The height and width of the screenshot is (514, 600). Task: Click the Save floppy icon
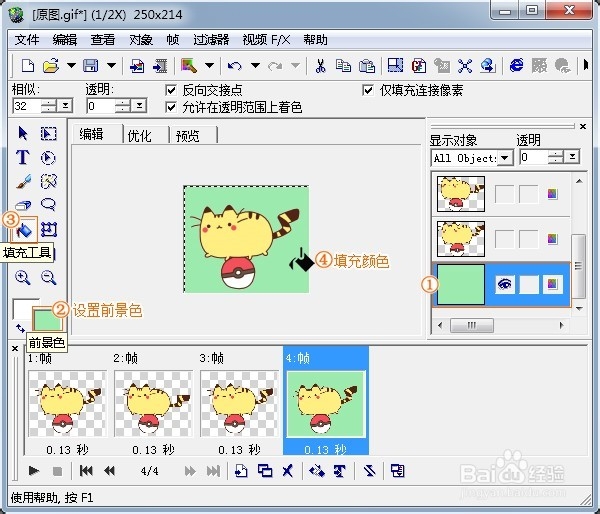[90, 66]
